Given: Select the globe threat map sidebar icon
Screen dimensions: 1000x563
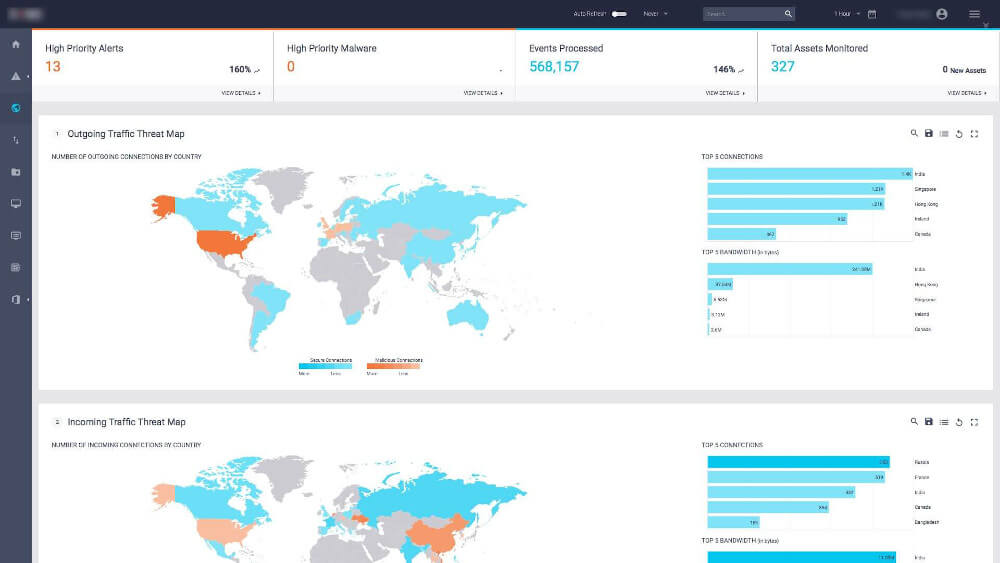Looking at the screenshot, I should pos(15,108).
